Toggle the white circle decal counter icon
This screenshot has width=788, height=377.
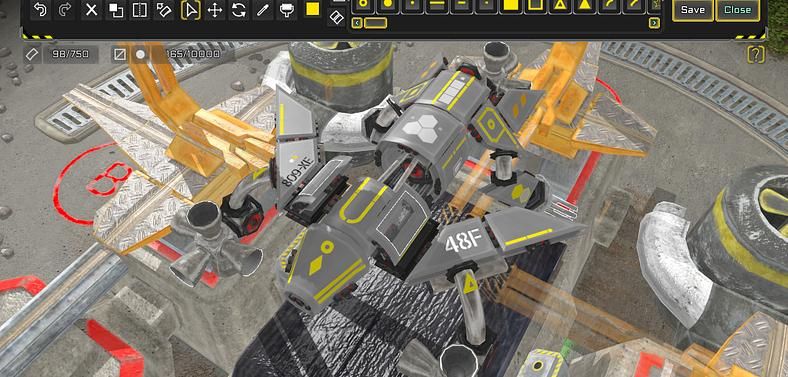coord(141,54)
